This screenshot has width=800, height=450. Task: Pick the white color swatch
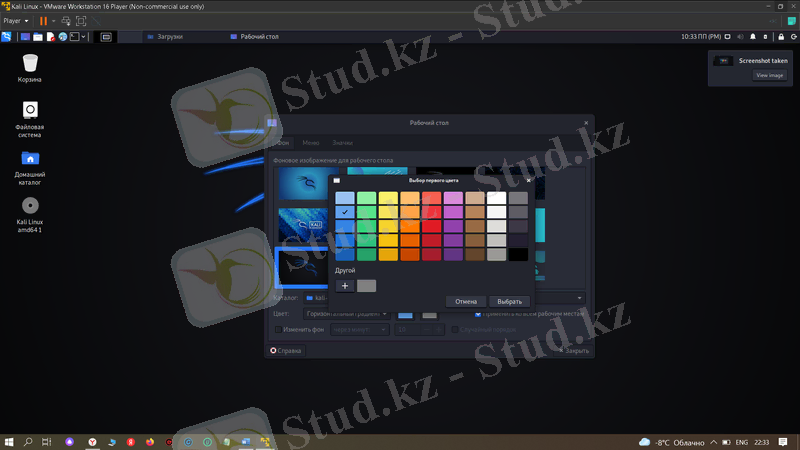pyautogui.click(x=496, y=198)
